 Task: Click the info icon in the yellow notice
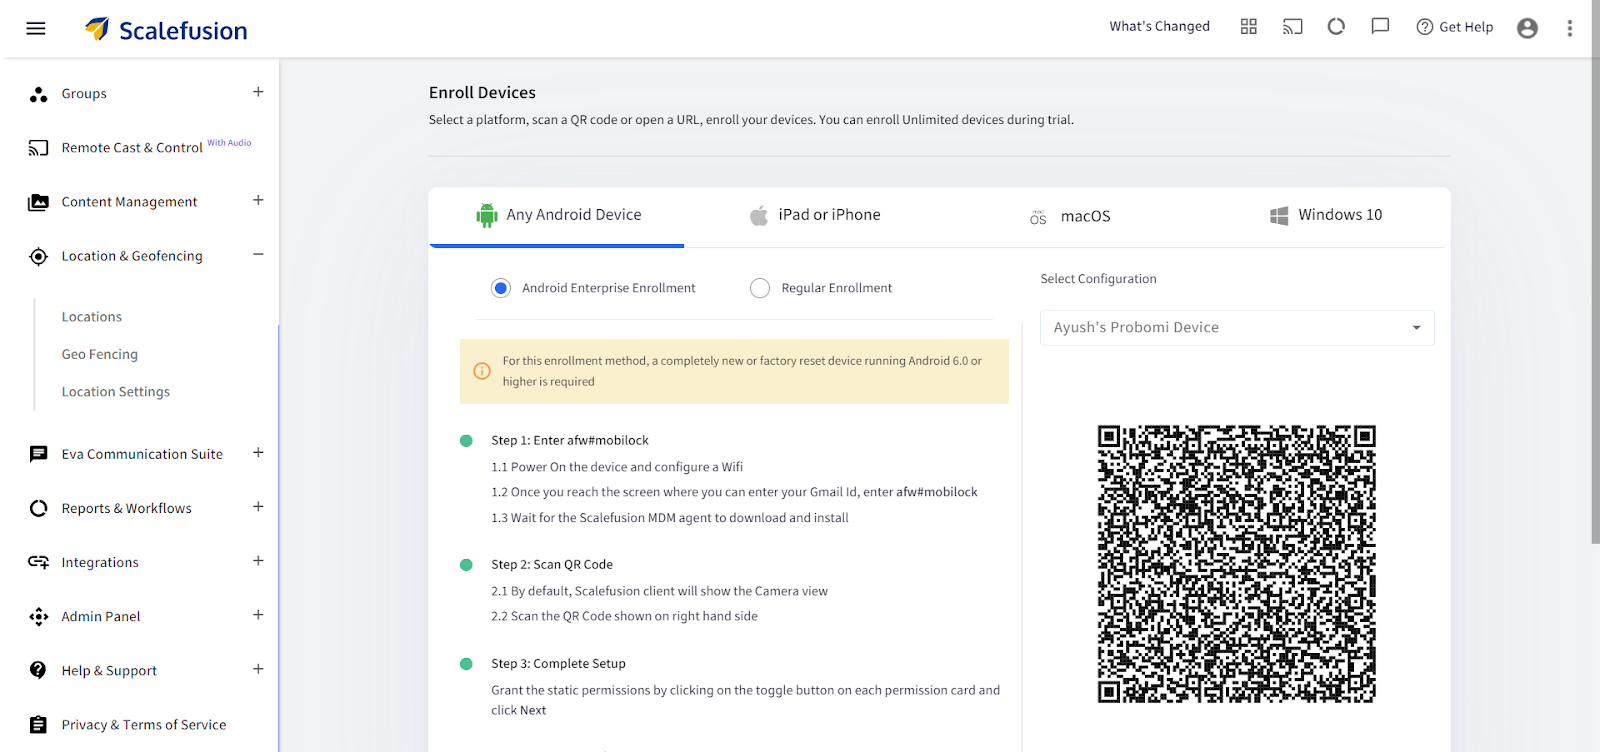pos(482,371)
